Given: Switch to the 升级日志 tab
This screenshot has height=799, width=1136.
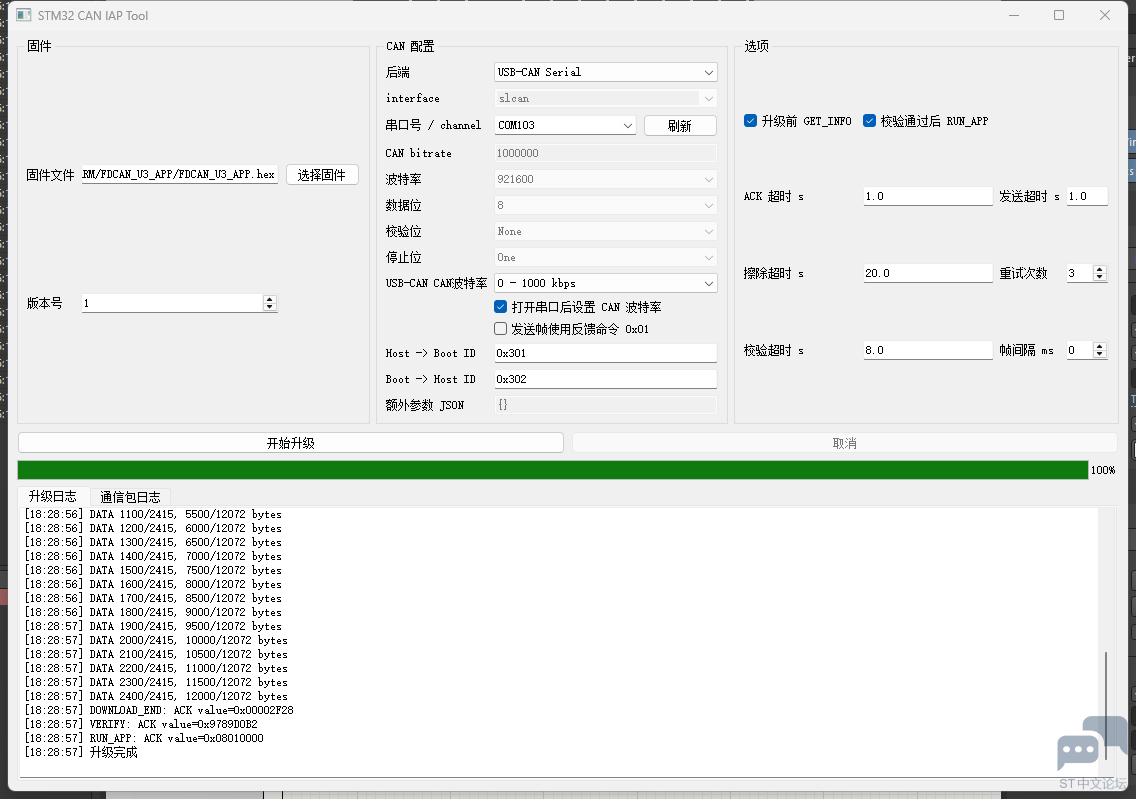Looking at the screenshot, I should tap(53, 496).
